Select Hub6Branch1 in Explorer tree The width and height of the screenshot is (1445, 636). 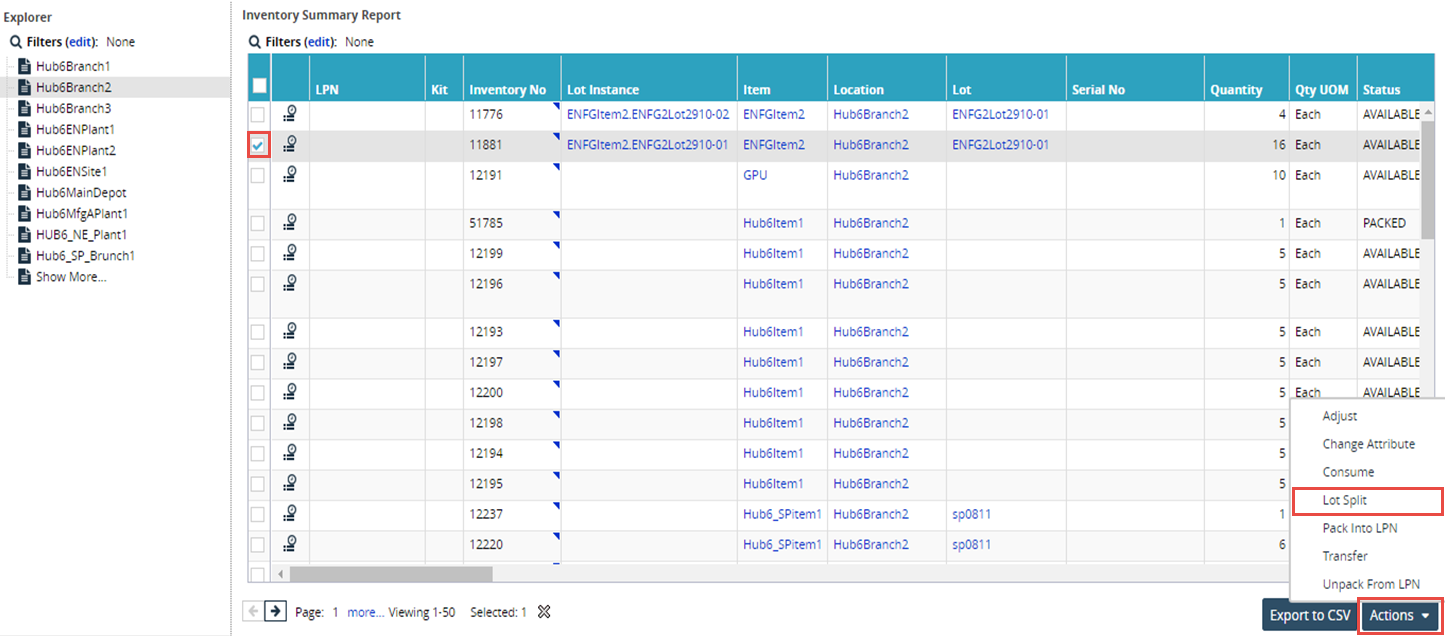73,66
